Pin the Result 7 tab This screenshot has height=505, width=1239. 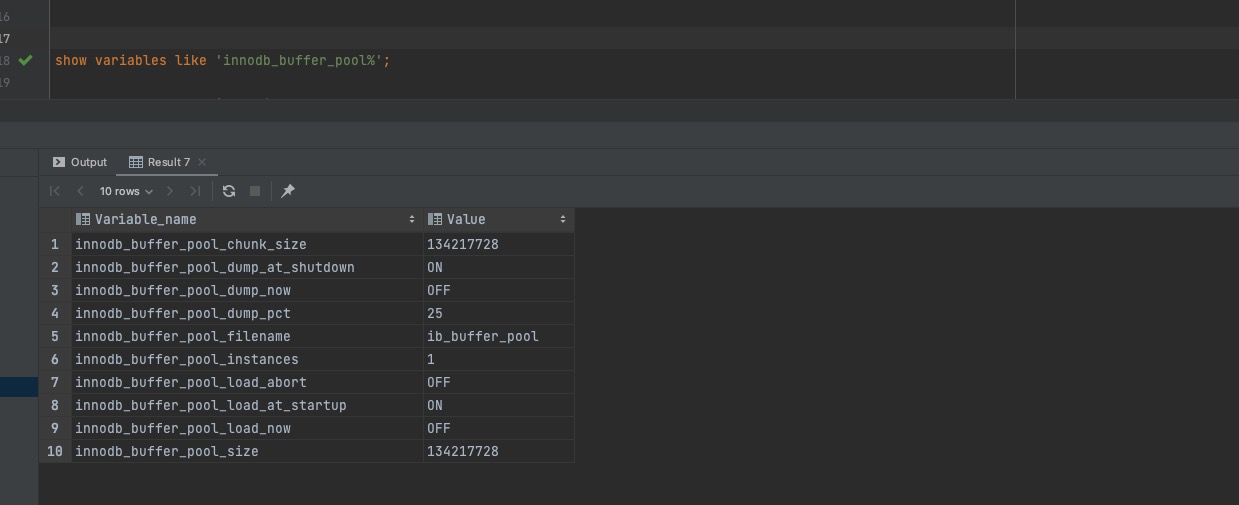tap(288, 191)
